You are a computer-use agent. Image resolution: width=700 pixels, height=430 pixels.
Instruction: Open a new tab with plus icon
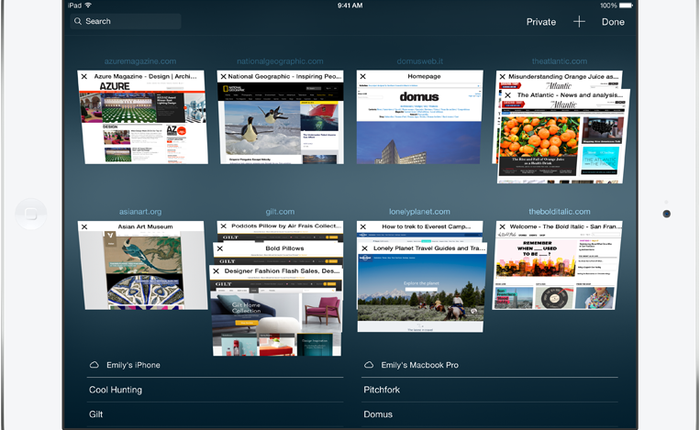579,21
